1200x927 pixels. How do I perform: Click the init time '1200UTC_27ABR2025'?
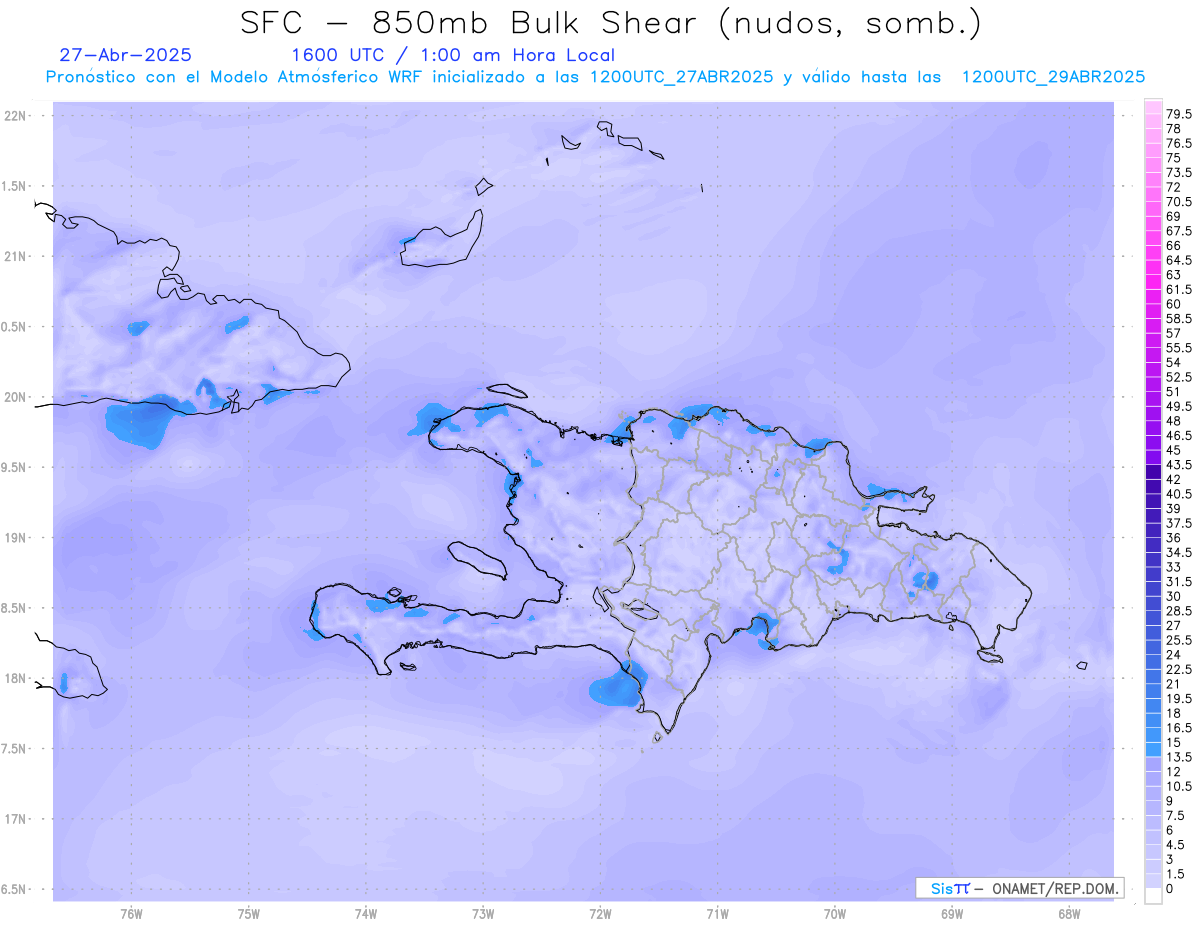point(682,77)
